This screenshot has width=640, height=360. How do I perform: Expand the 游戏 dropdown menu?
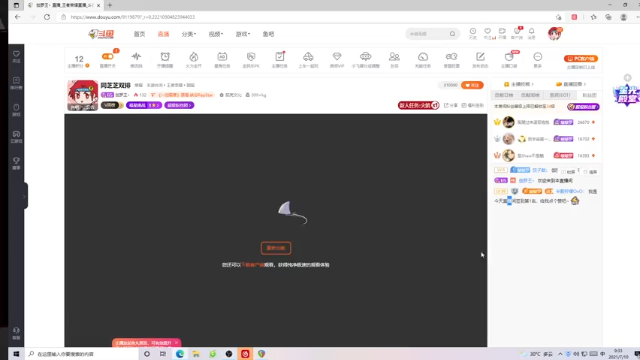[242, 34]
